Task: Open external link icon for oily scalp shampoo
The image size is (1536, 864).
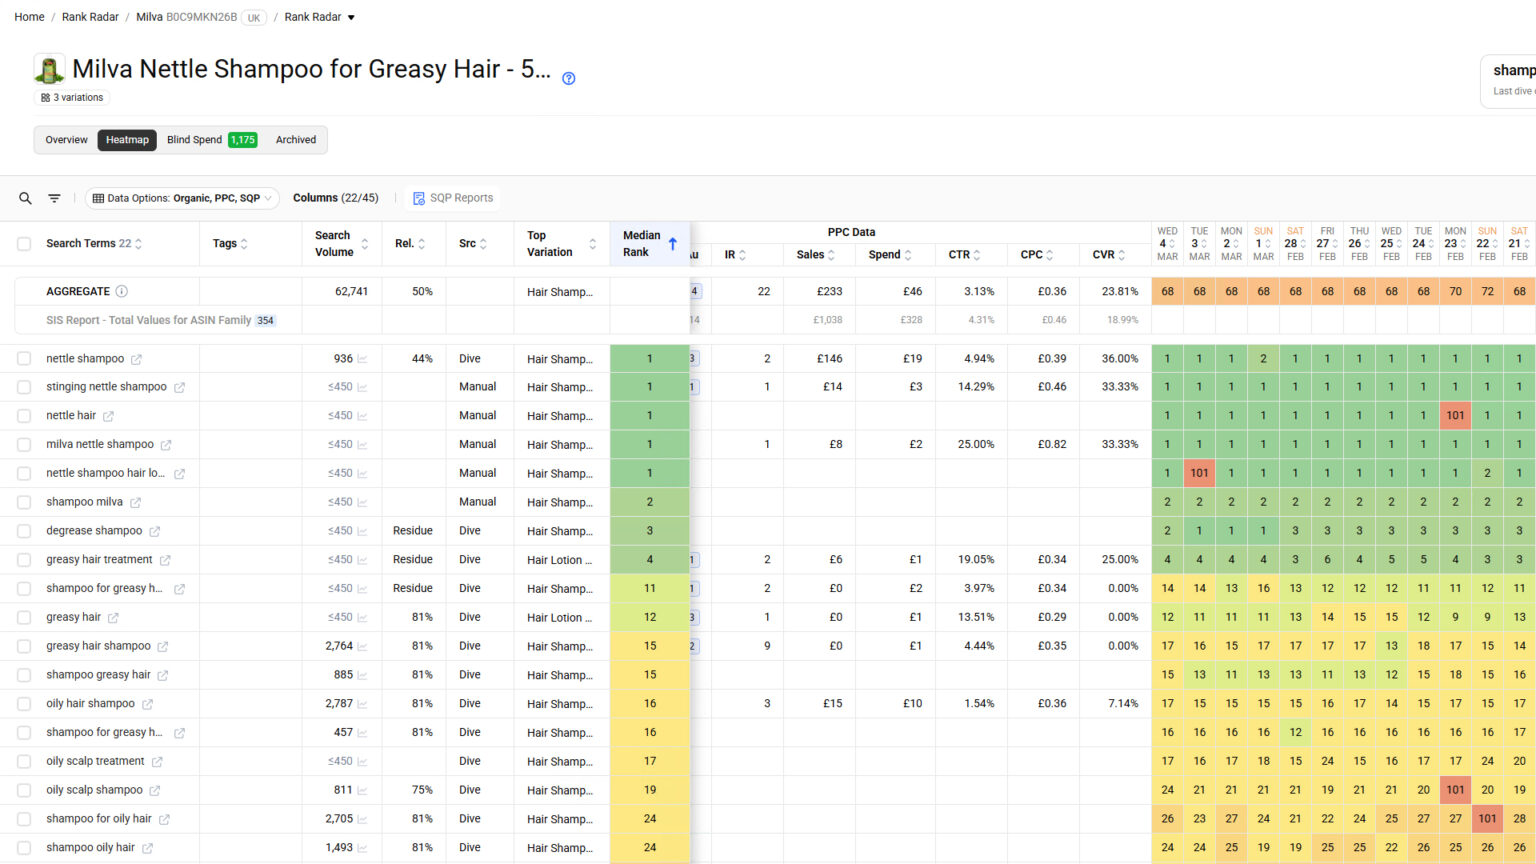Action: (154, 790)
